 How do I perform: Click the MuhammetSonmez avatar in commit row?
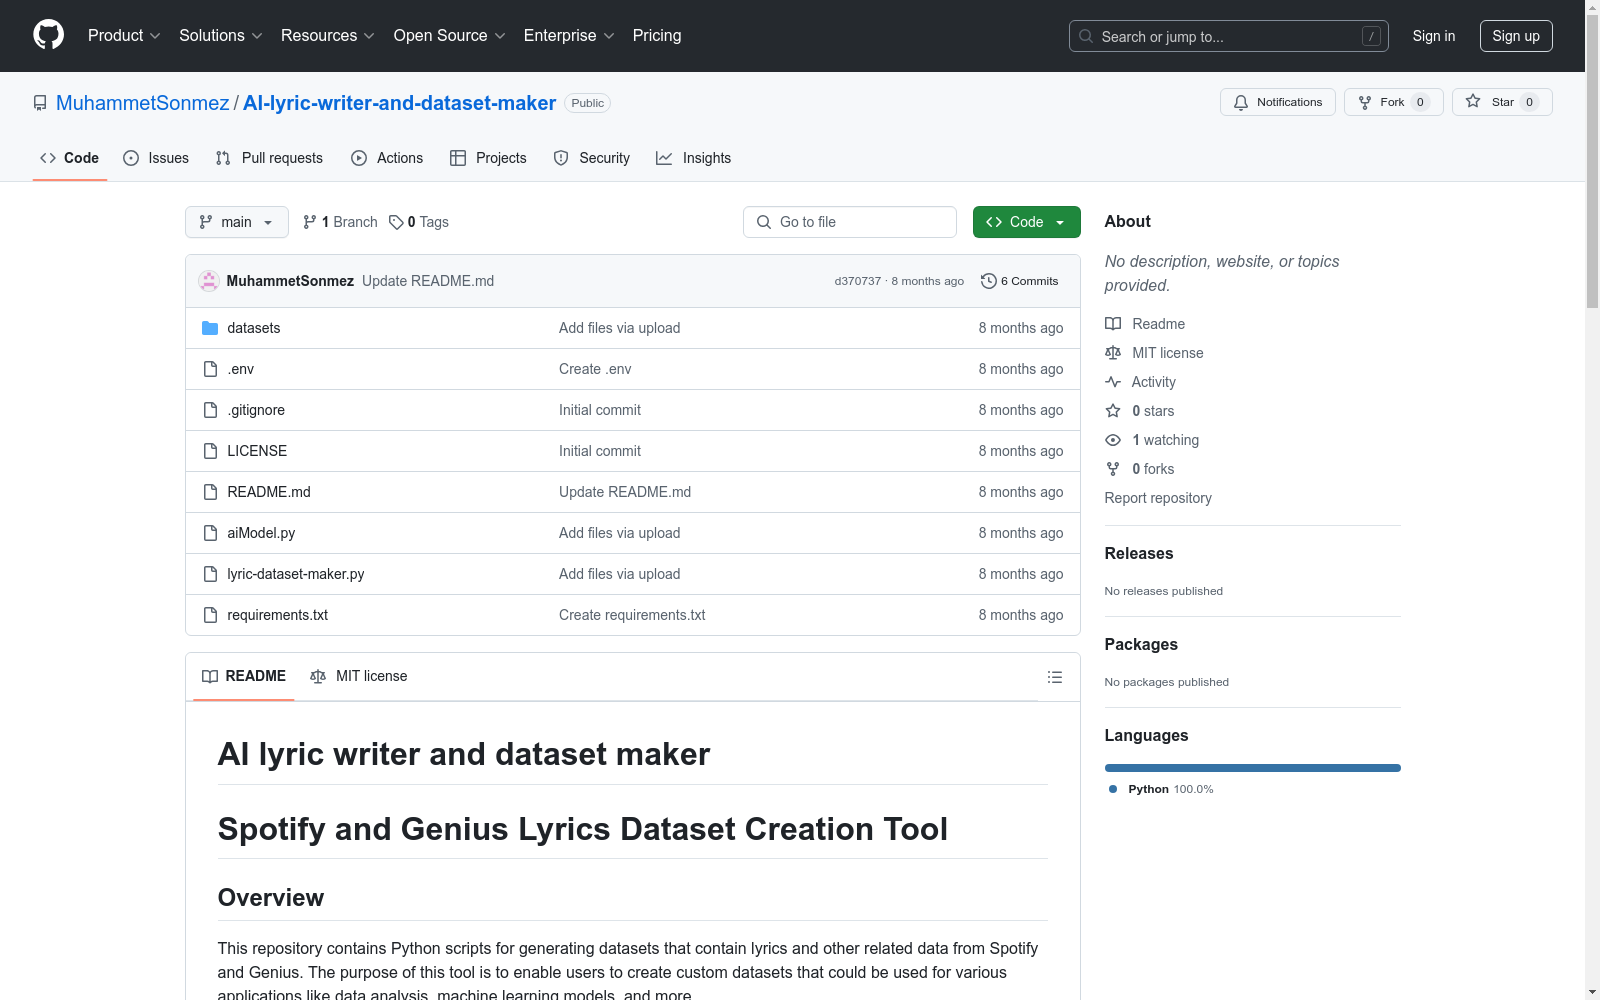pyautogui.click(x=209, y=281)
